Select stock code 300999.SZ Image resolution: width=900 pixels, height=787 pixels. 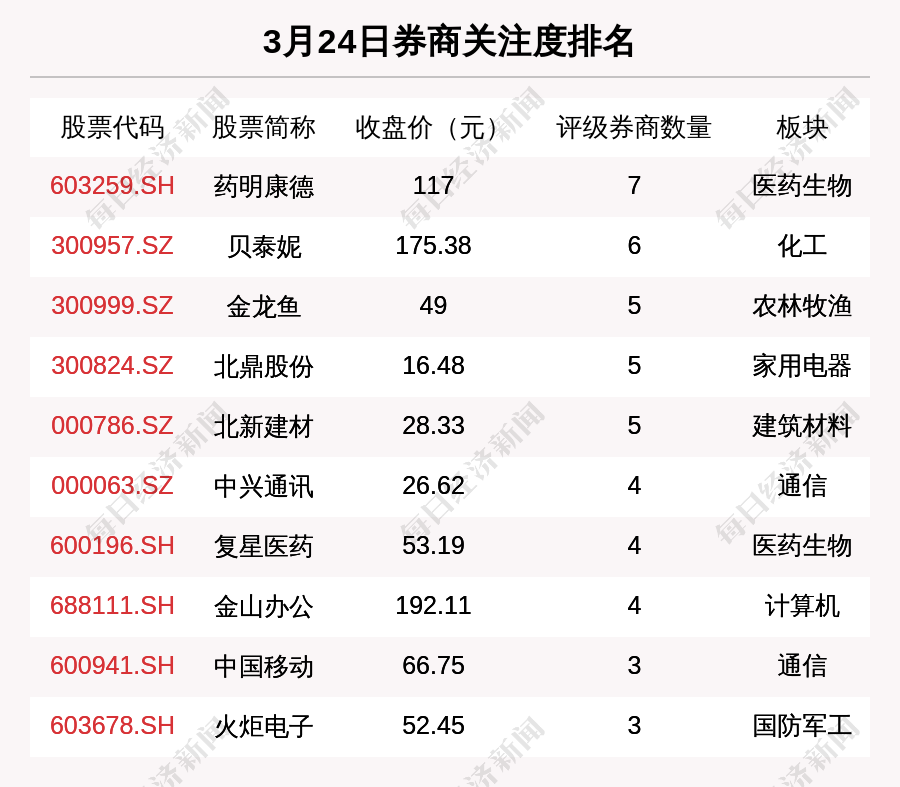112,306
